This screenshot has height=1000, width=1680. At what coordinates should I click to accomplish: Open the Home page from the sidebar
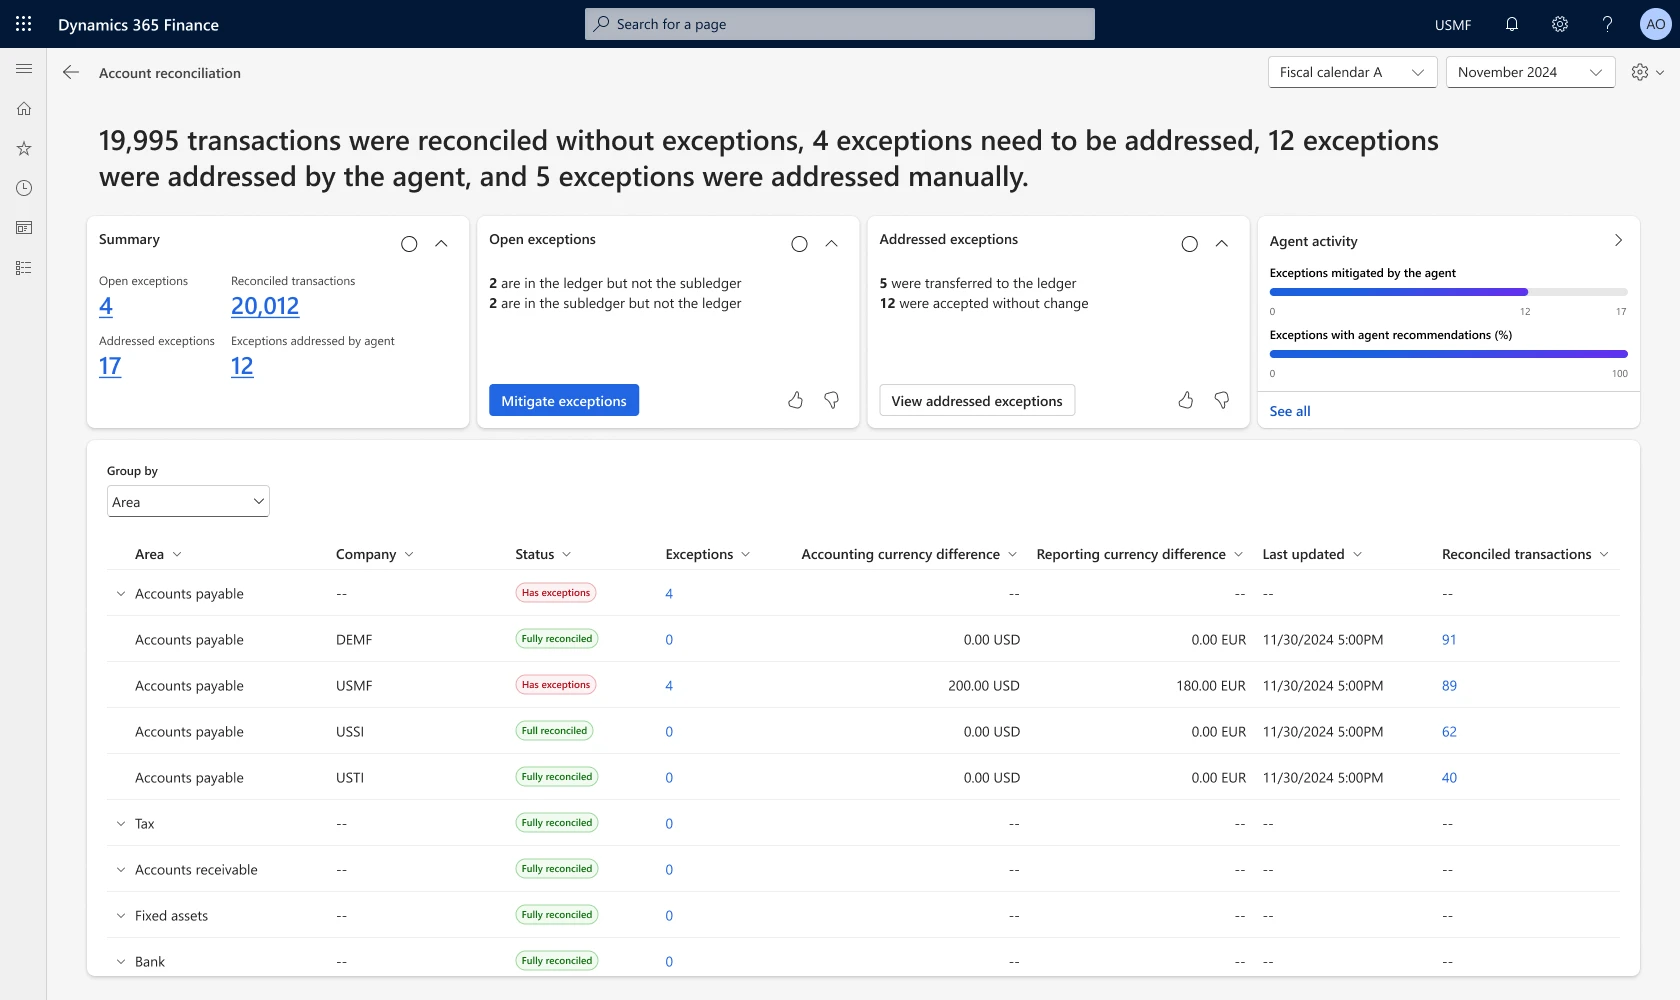click(x=23, y=108)
